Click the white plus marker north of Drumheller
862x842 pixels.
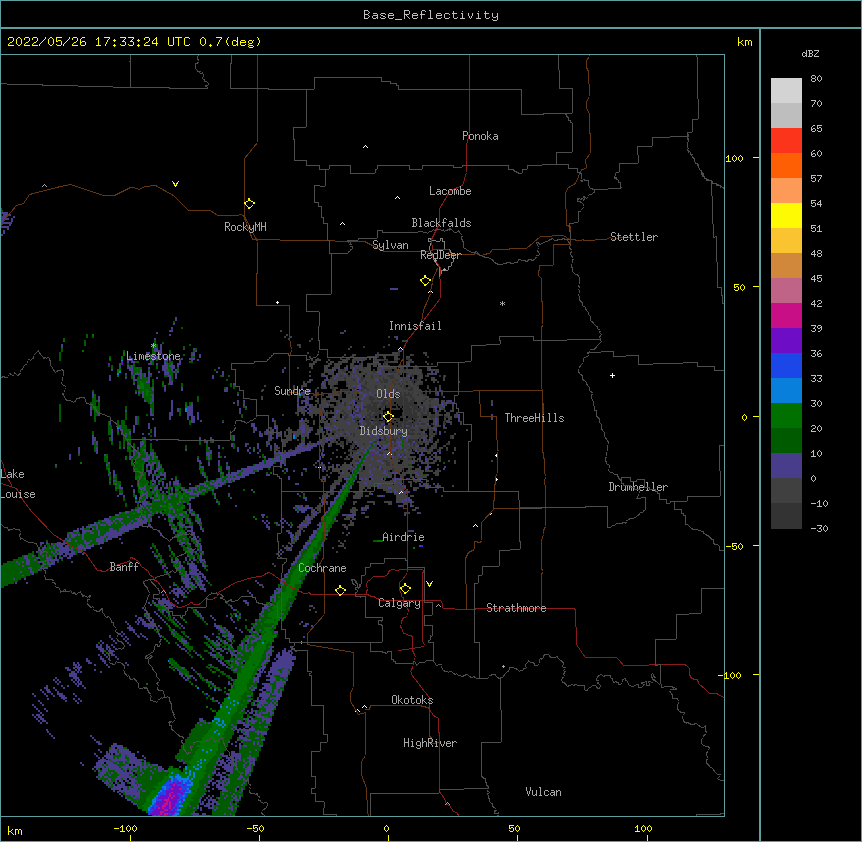[x=612, y=375]
